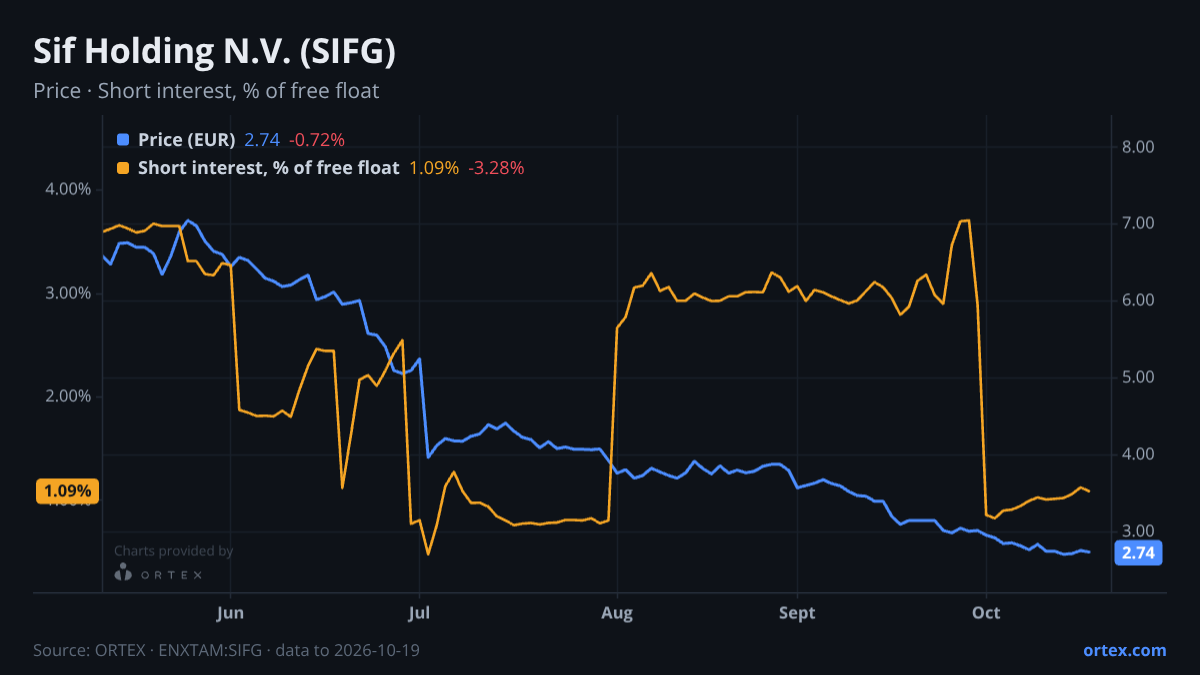Toggle the Price (EUR) legend series label
The width and height of the screenshot is (1200, 675).
(187, 140)
